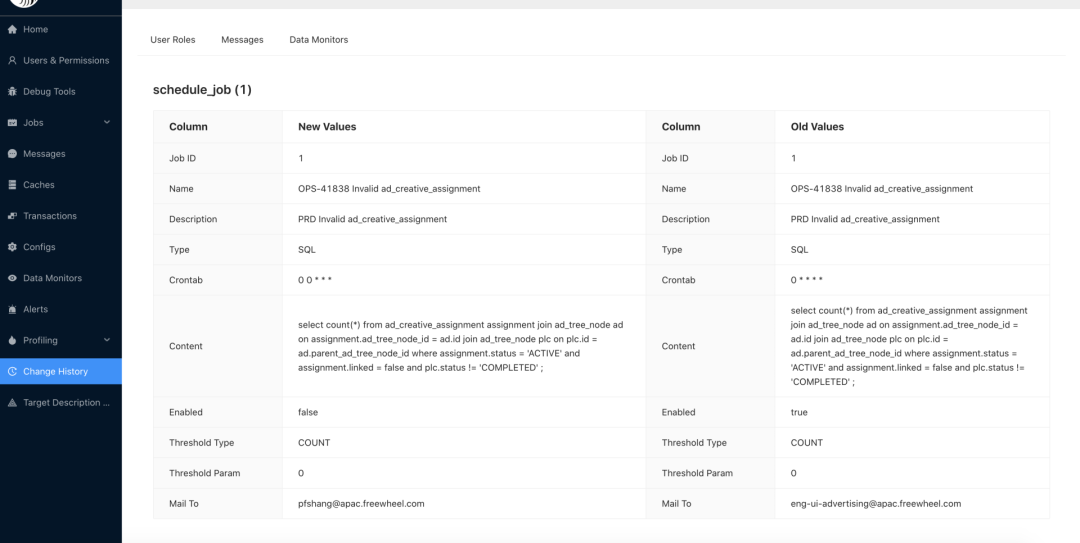Click the Transactions sidebar icon
The image size is (1080, 543).
click(x=12, y=216)
